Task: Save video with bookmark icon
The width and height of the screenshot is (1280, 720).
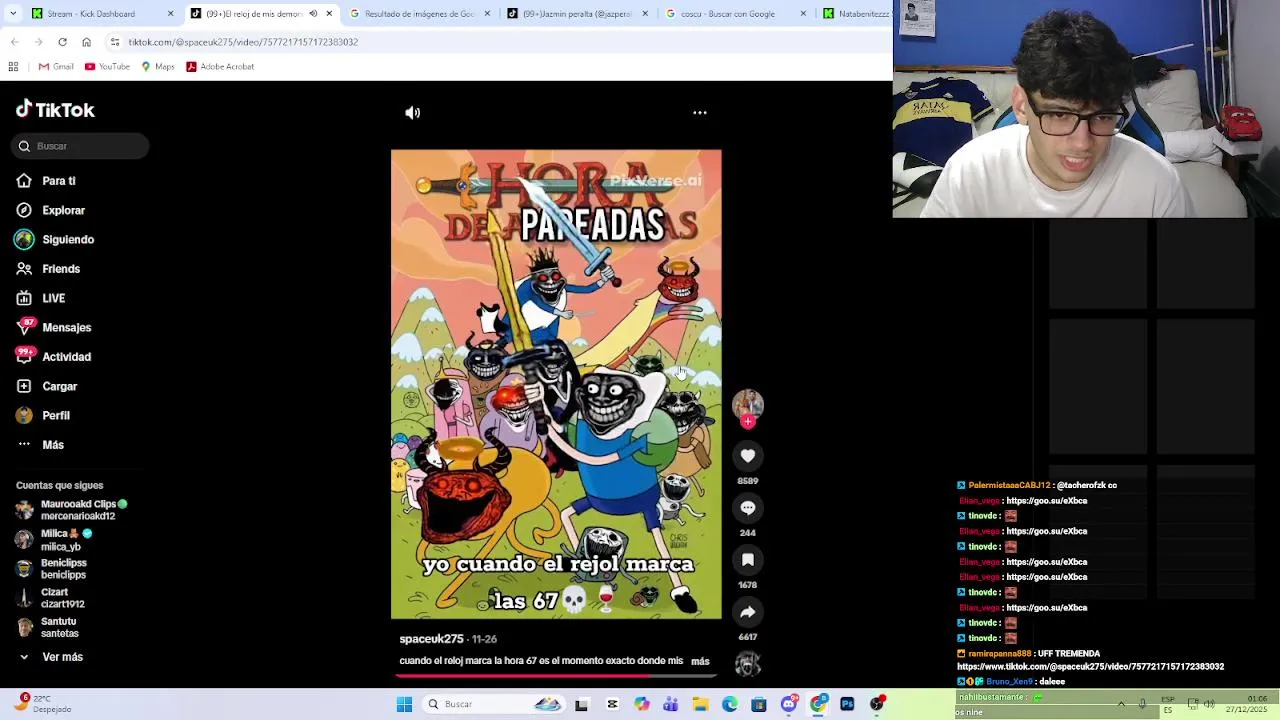Action: point(747,560)
